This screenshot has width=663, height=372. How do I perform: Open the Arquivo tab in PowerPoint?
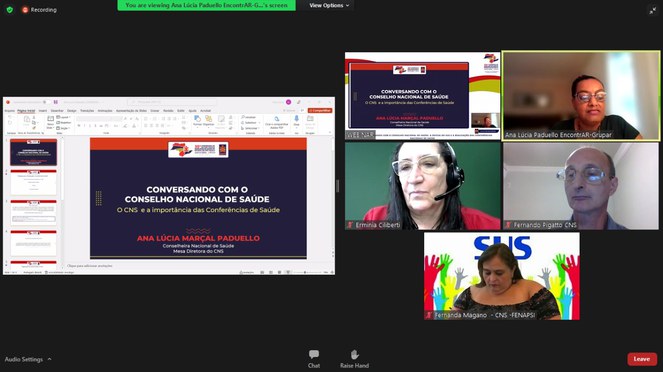tap(9, 111)
